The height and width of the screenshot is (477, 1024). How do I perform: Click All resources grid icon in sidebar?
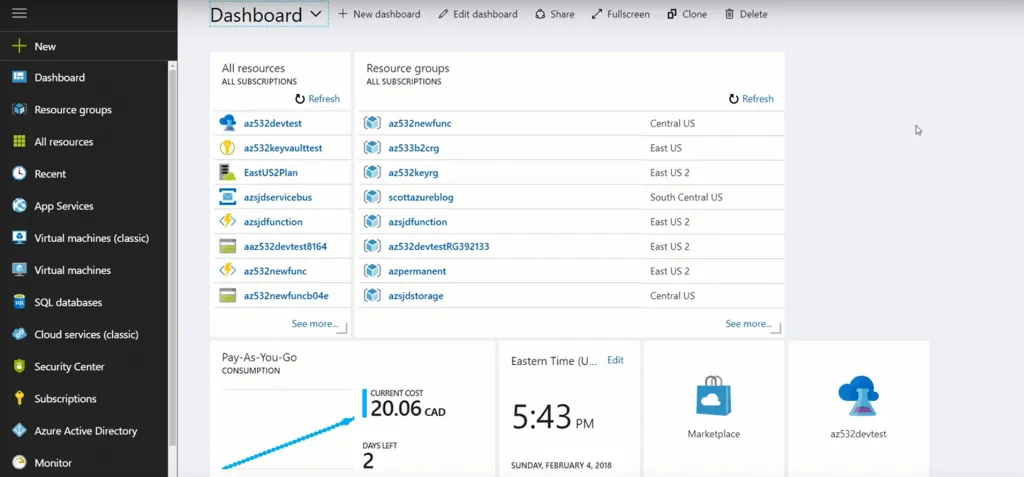pos(20,142)
